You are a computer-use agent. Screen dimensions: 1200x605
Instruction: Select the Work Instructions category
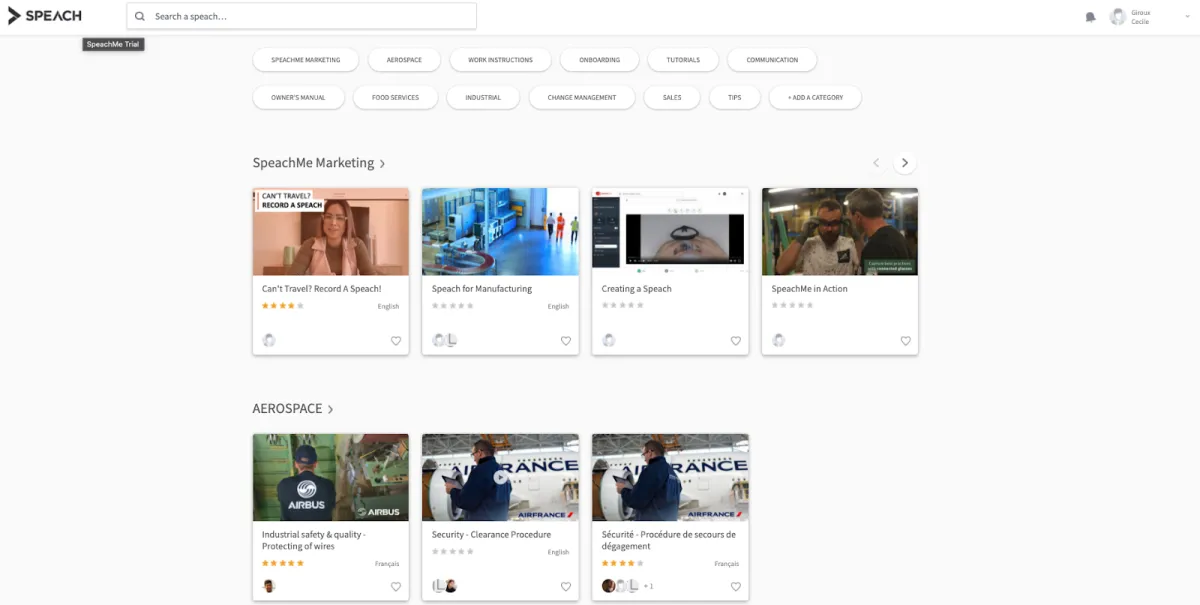(500, 60)
